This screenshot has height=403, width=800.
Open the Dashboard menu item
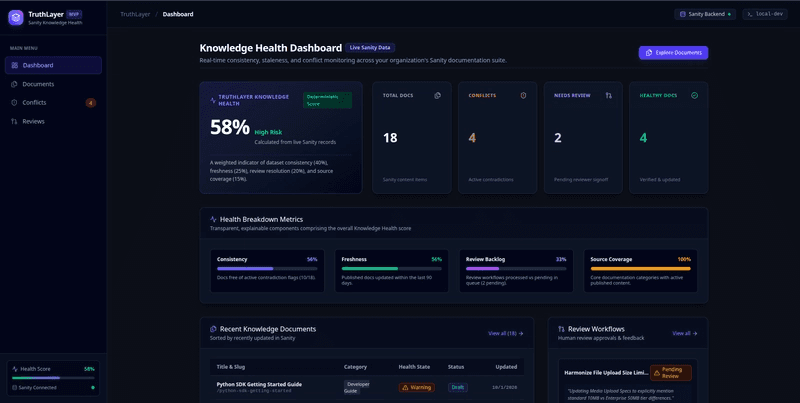[53, 65]
